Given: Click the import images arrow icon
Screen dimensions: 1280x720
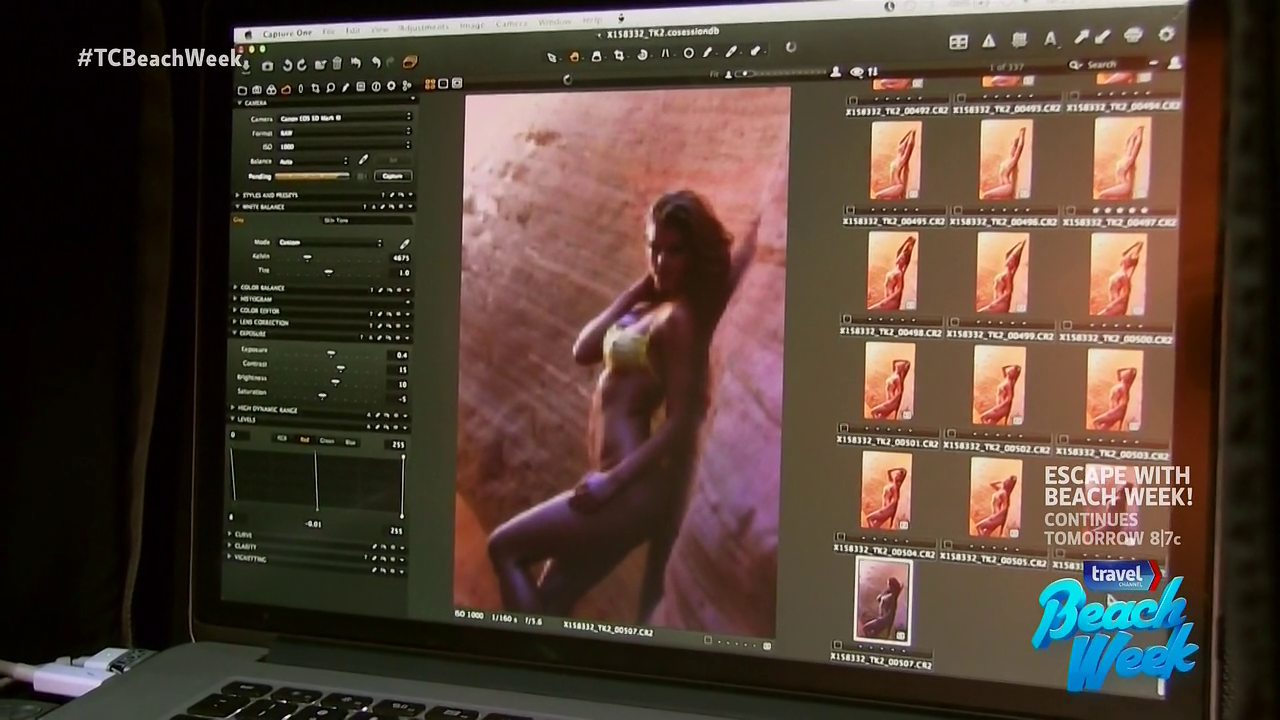Looking at the screenshot, I should point(245,65).
